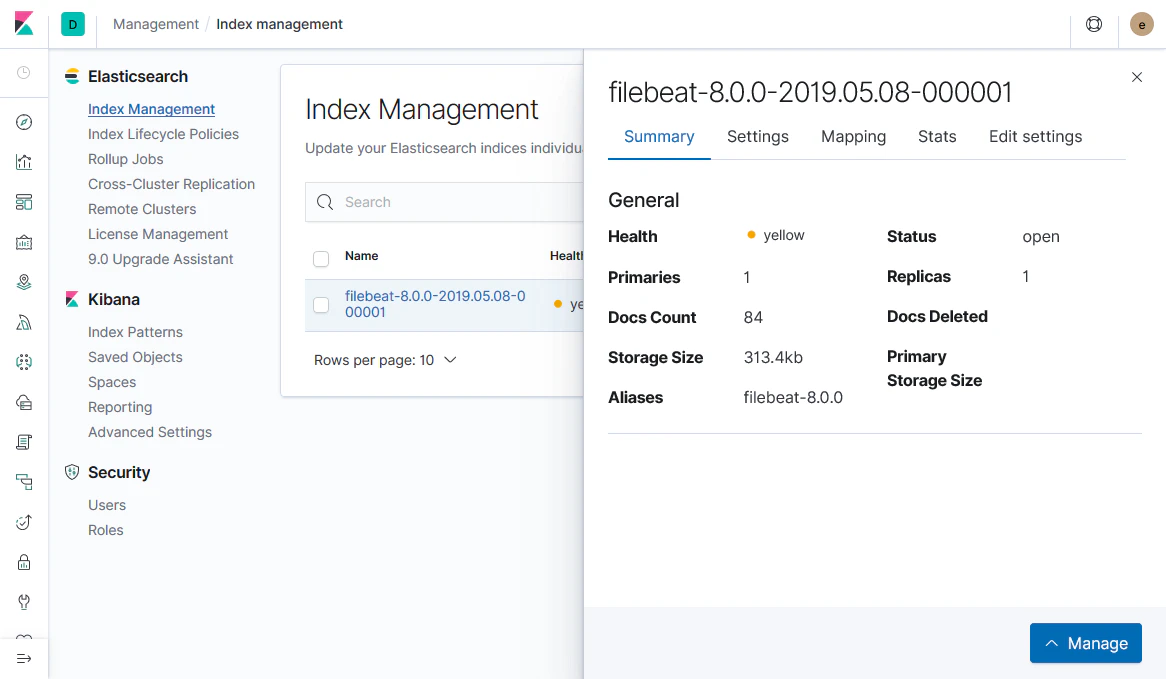Sort the table by Name column
This screenshot has width=1166, height=679.
(361, 256)
